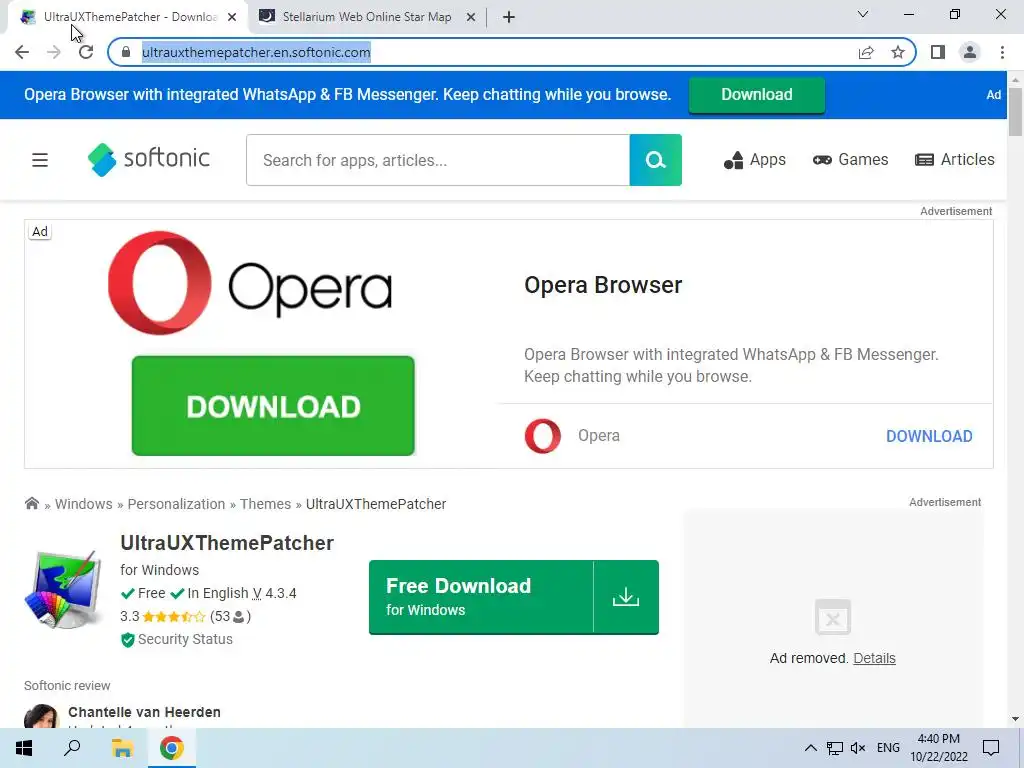The width and height of the screenshot is (1024, 768).
Task: Open the browser side panel
Action: point(938,52)
